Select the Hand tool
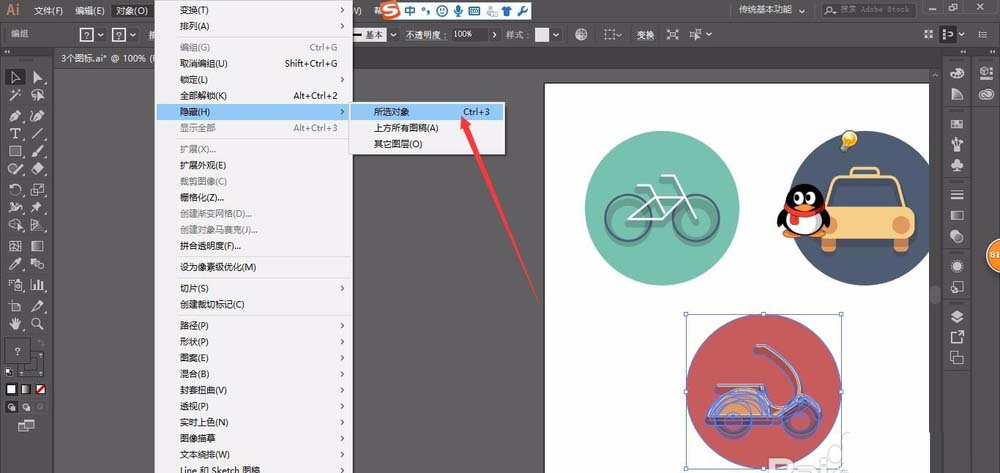This screenshot has width=1000, height=473. coord(16,323)
